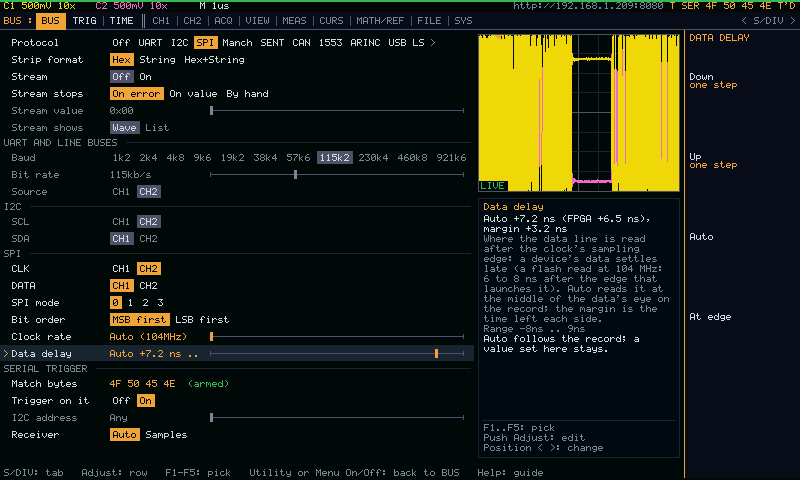Image resolution: width=800 pixels, height=480 pixels.
Task: Switch to the ACQ menu tab
Action: pyautogui.click(x=223, y=21)
